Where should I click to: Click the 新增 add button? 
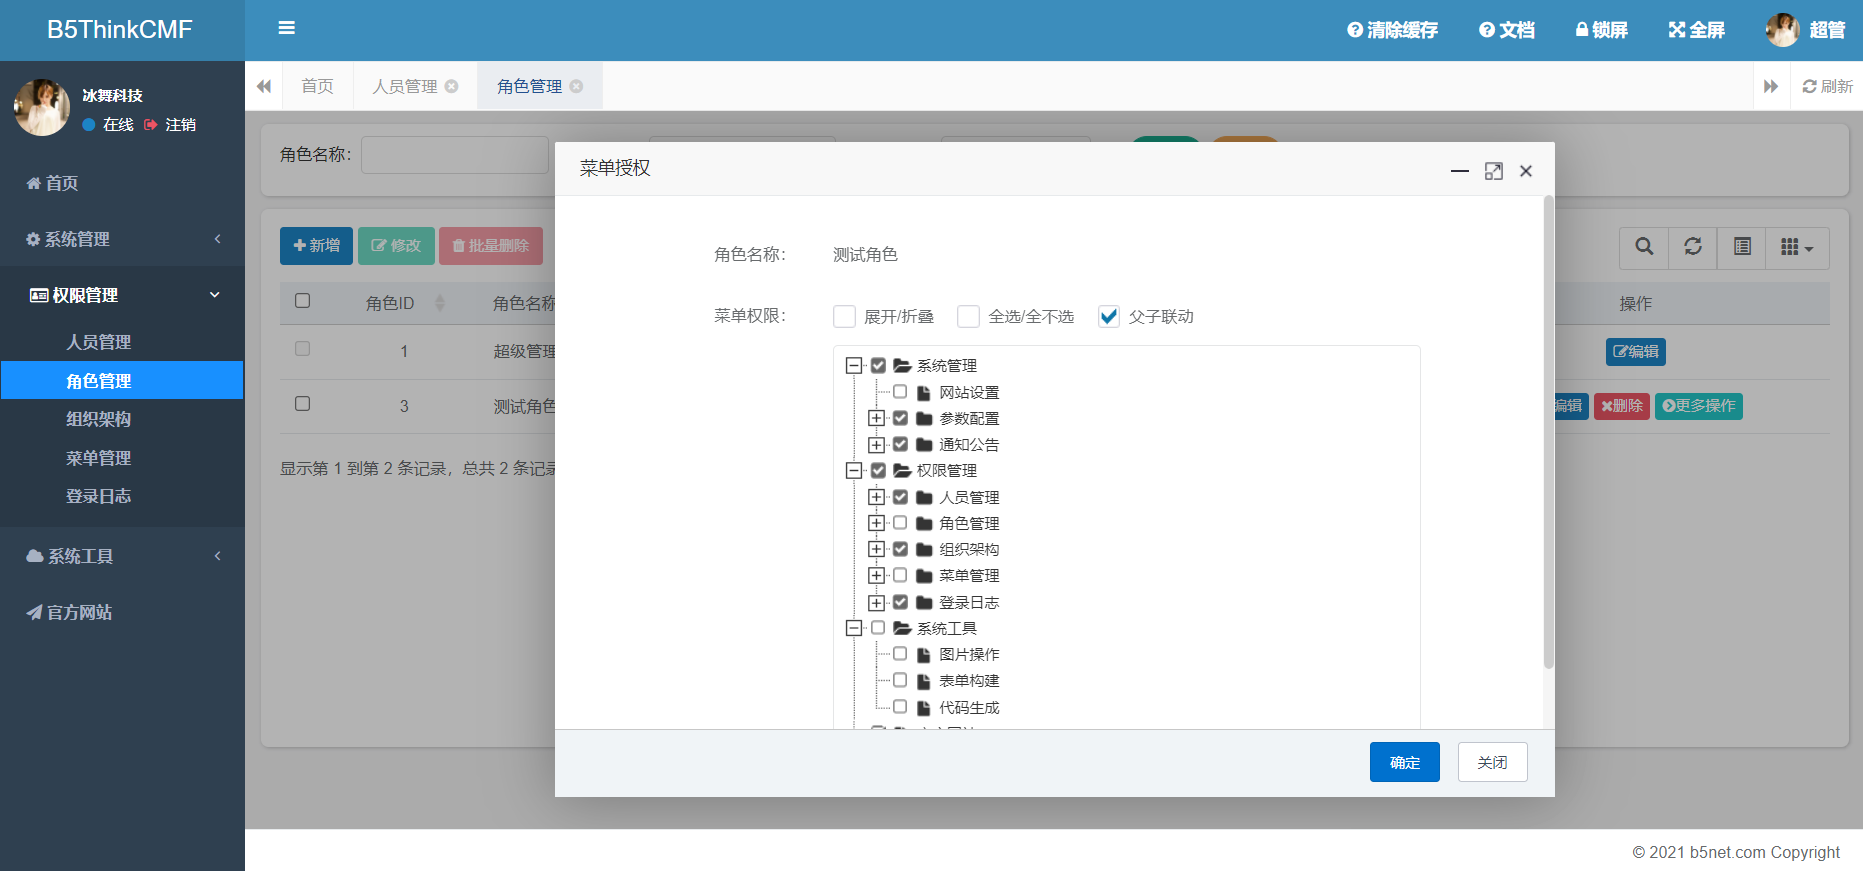316,245
